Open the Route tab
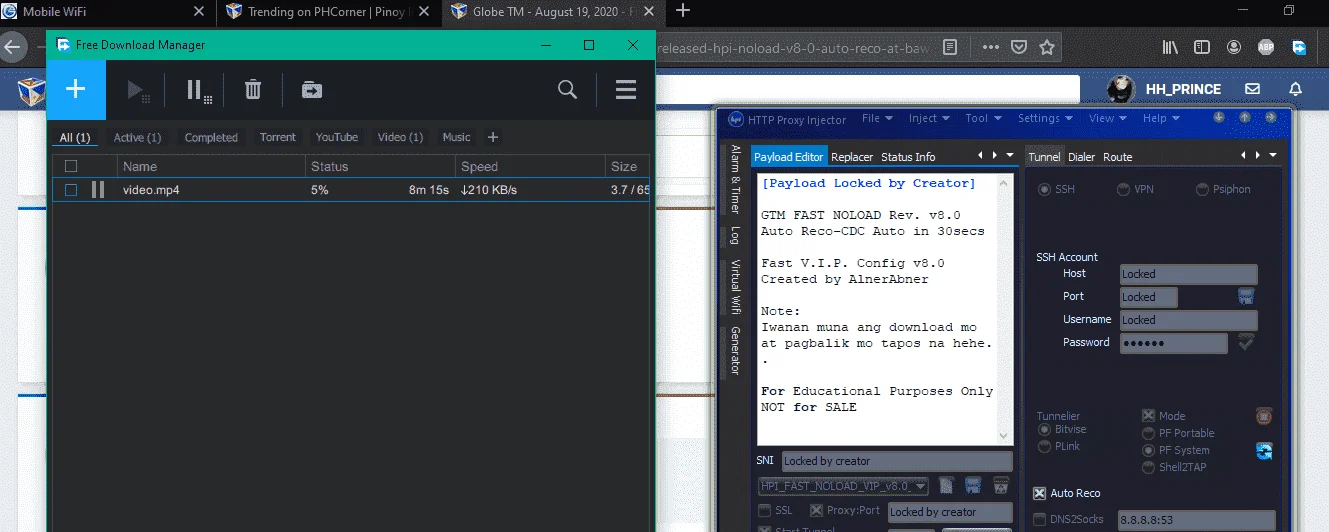The image size is (1329, 532). [1117, 157]
